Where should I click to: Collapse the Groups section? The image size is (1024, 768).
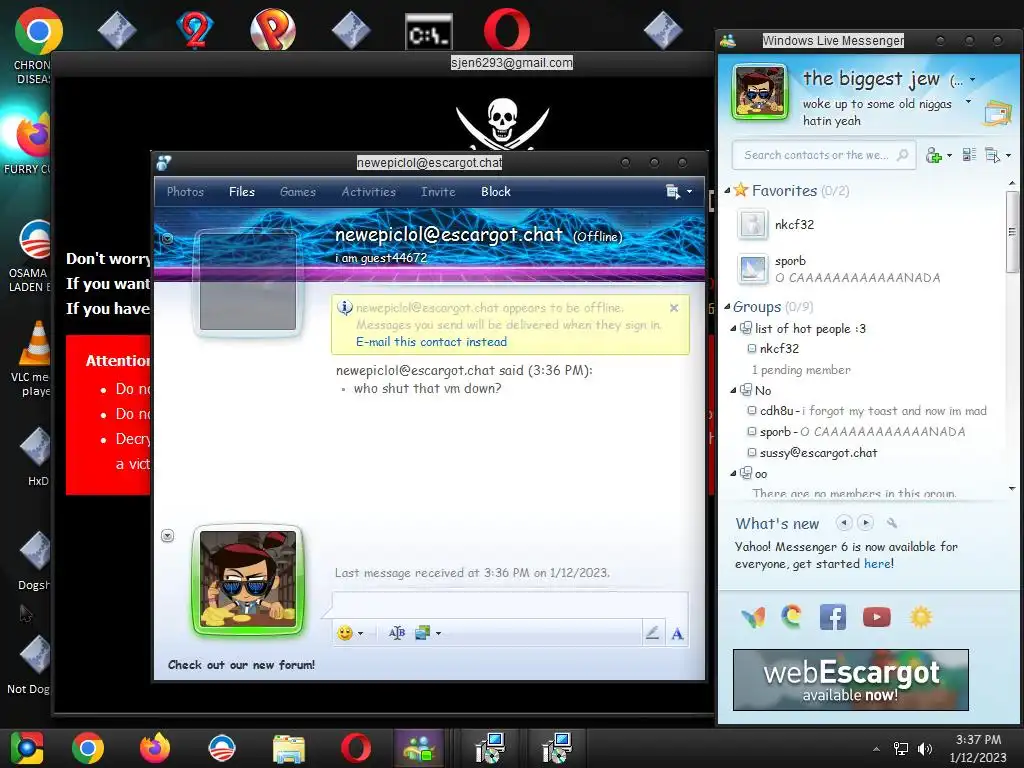pos(728,307)
